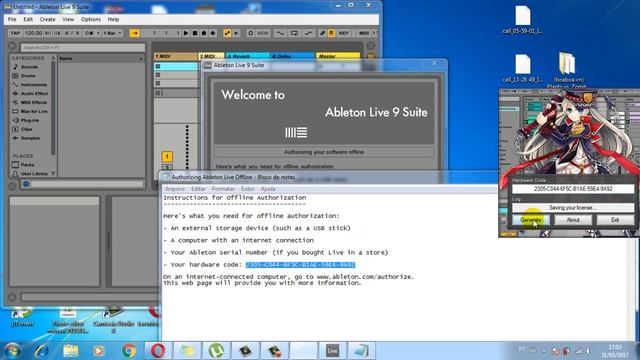
Task: Toggle Draw Mode pencil icon
Action: click(x=322, y=33)
